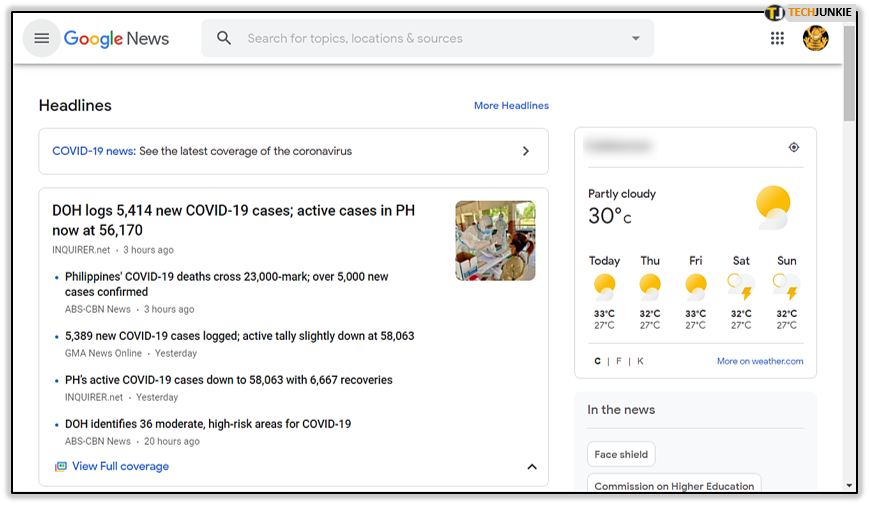869x505 pixels.
Task: Click the scrollbar down arrow
Action: [x=849, y=486]
